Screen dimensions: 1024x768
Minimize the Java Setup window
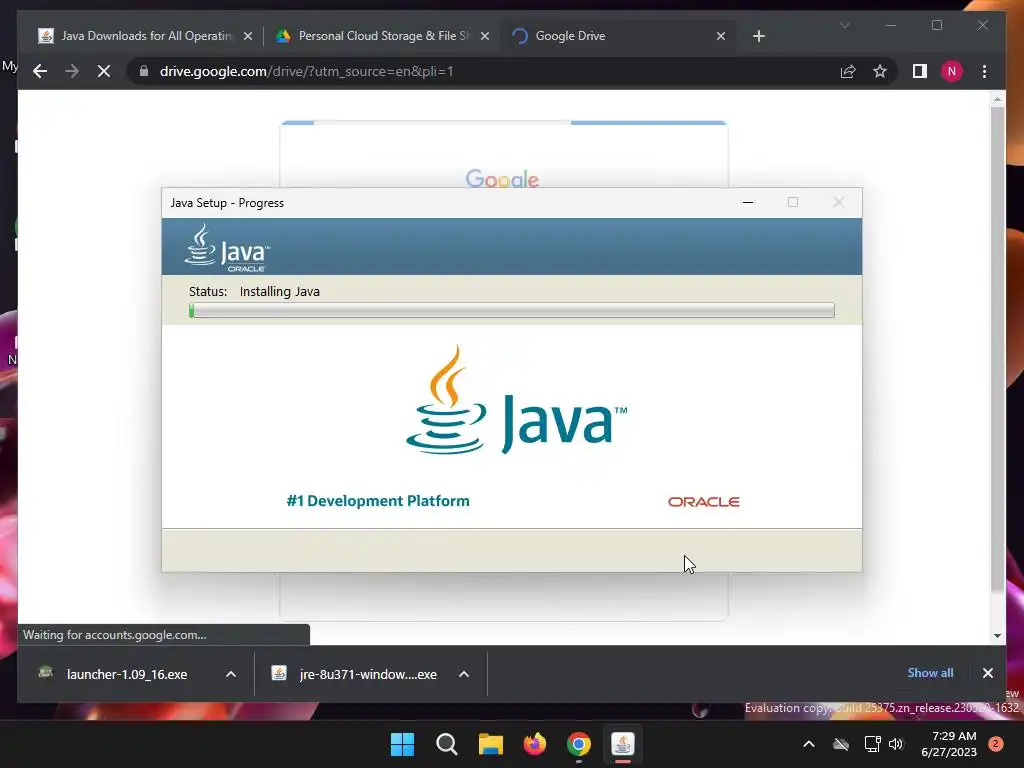coord(748,202)
